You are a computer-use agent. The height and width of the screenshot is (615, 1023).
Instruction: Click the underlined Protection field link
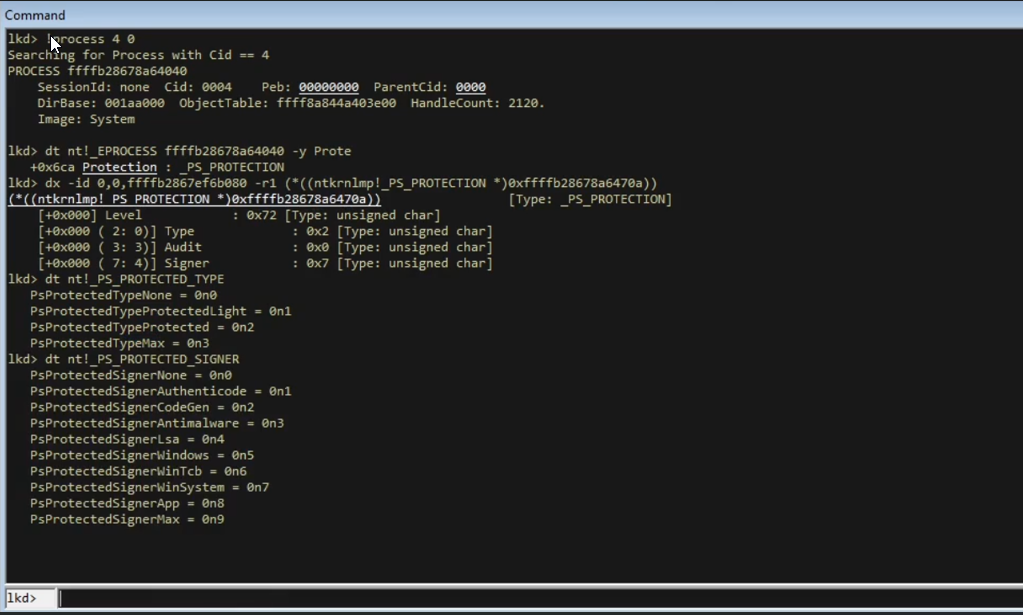119,167
